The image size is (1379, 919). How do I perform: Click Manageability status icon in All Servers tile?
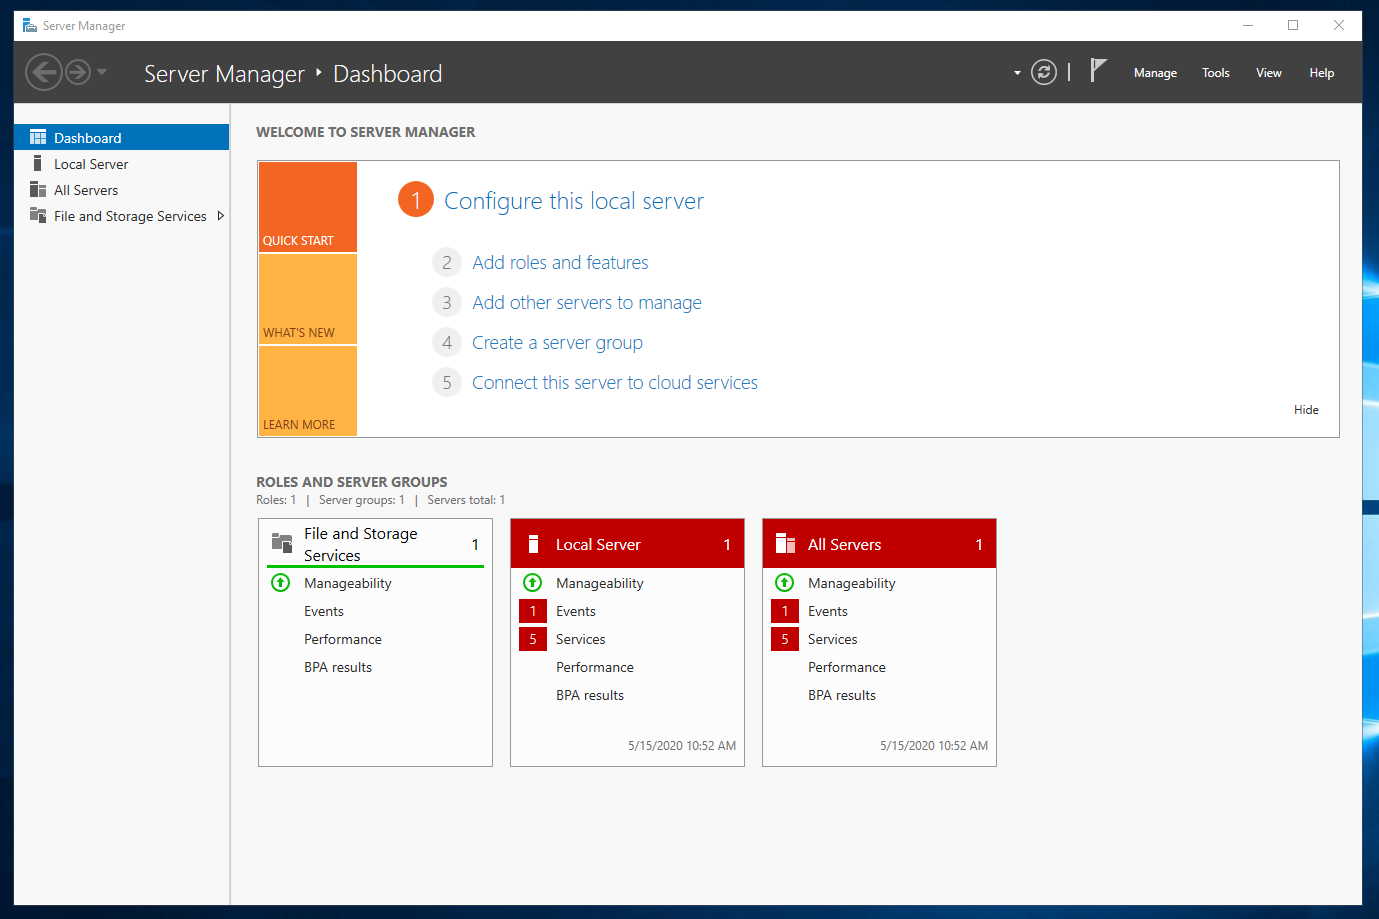pos(785,583)
